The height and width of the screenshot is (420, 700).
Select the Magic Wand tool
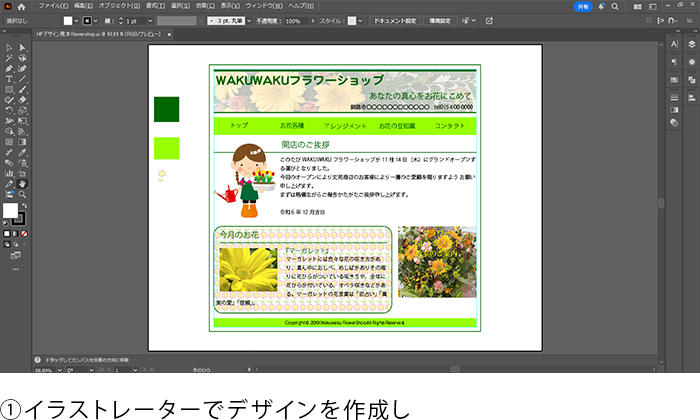coord(9,58)
